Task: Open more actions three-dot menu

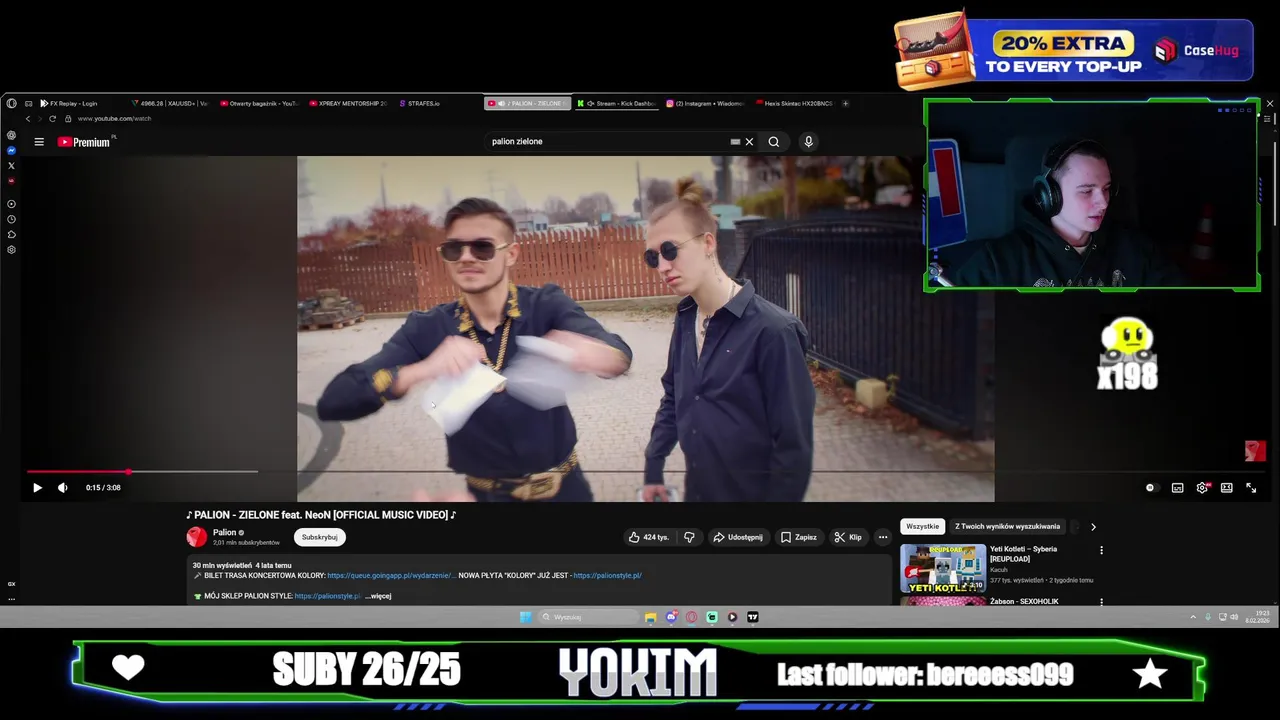Action: [882, 537]
